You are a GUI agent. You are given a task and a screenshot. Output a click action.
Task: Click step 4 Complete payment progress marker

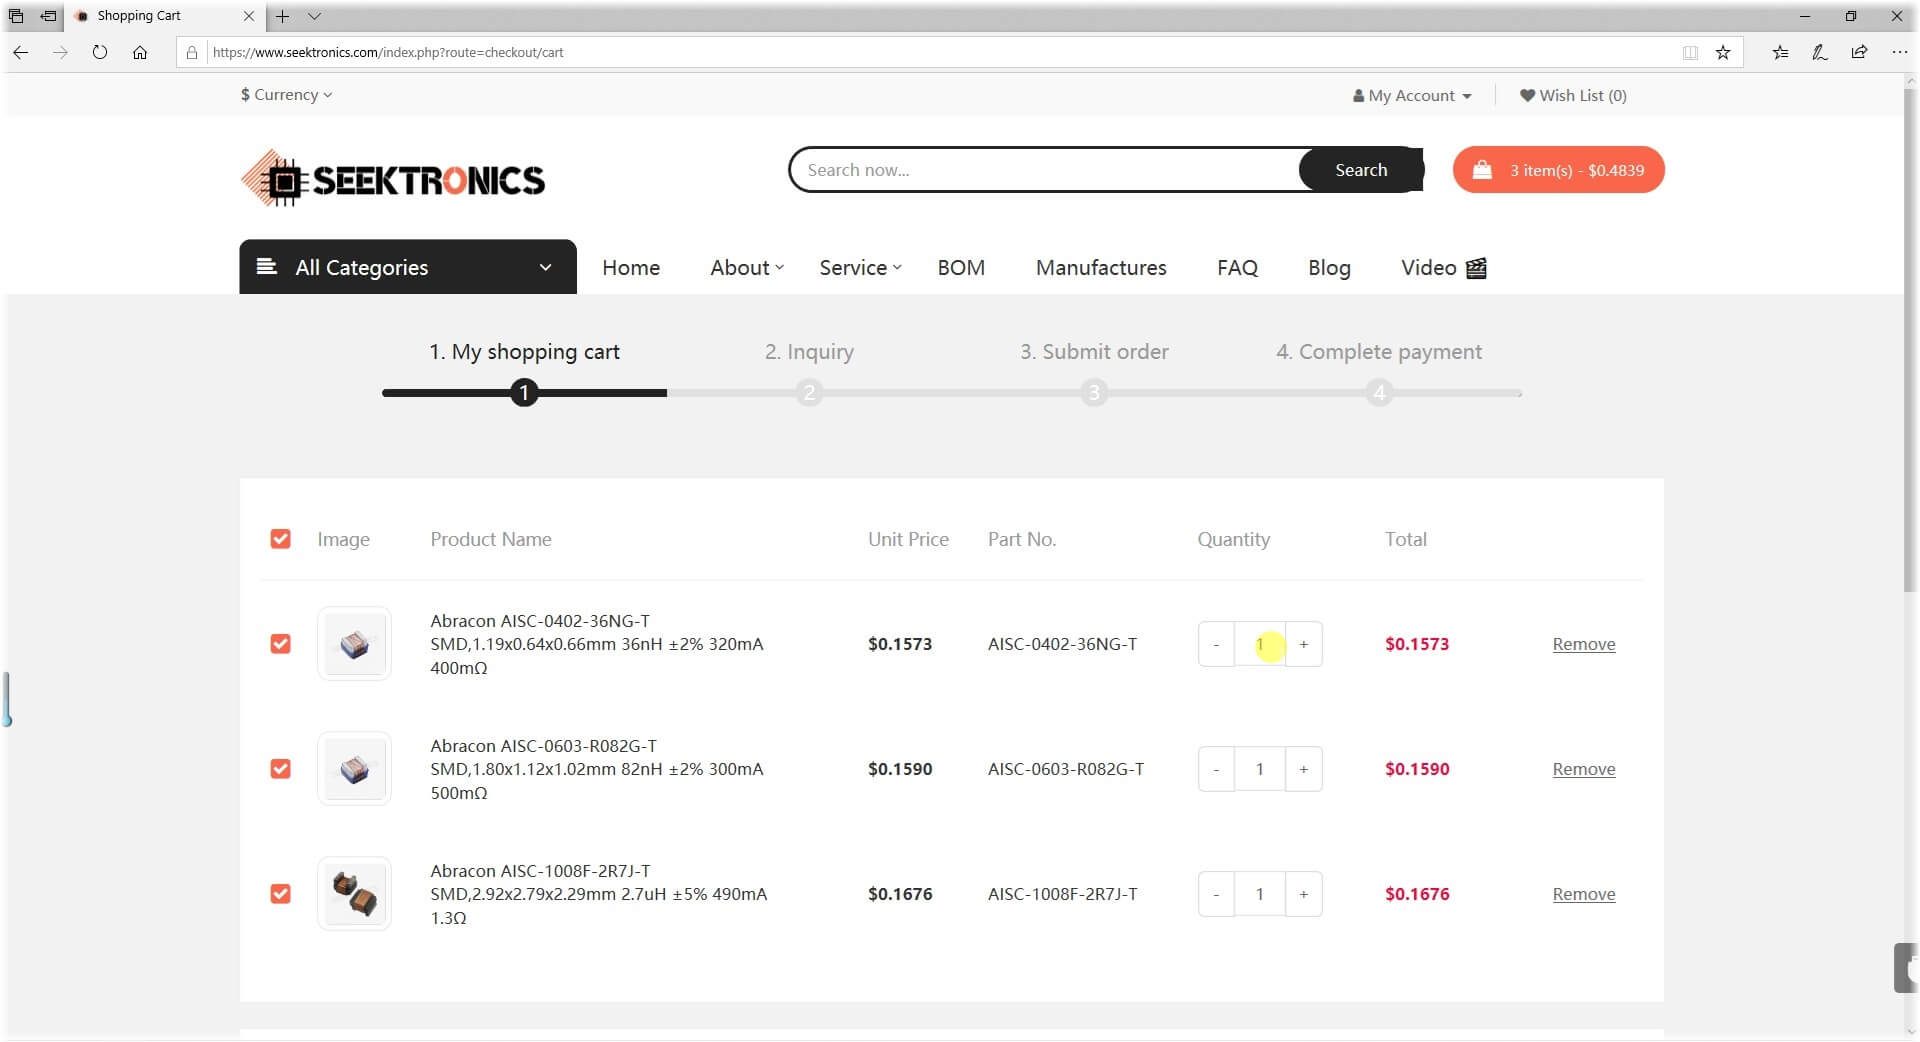coord(1379,393)
